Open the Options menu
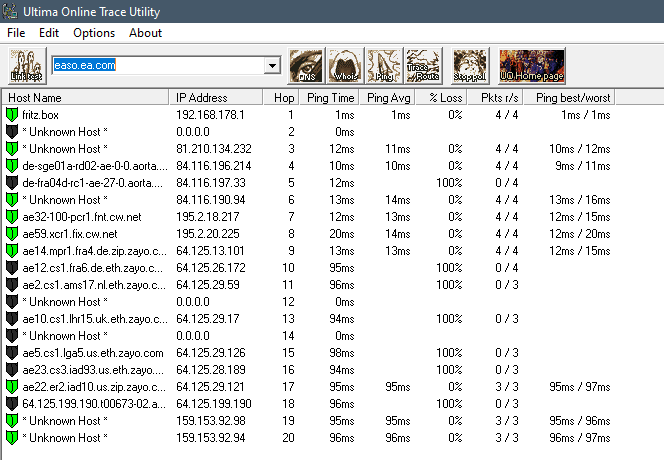Image resolution: width=664 pixels, height=460 pixels. pyautogui.click(x=94, y=33)
